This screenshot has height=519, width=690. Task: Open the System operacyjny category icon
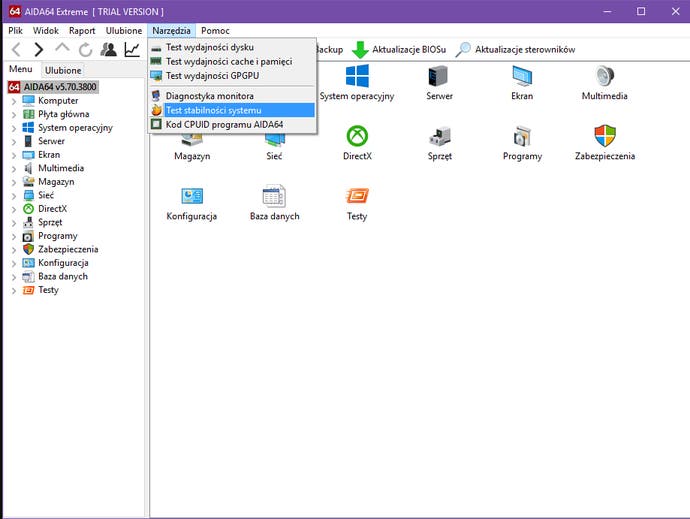357,76
